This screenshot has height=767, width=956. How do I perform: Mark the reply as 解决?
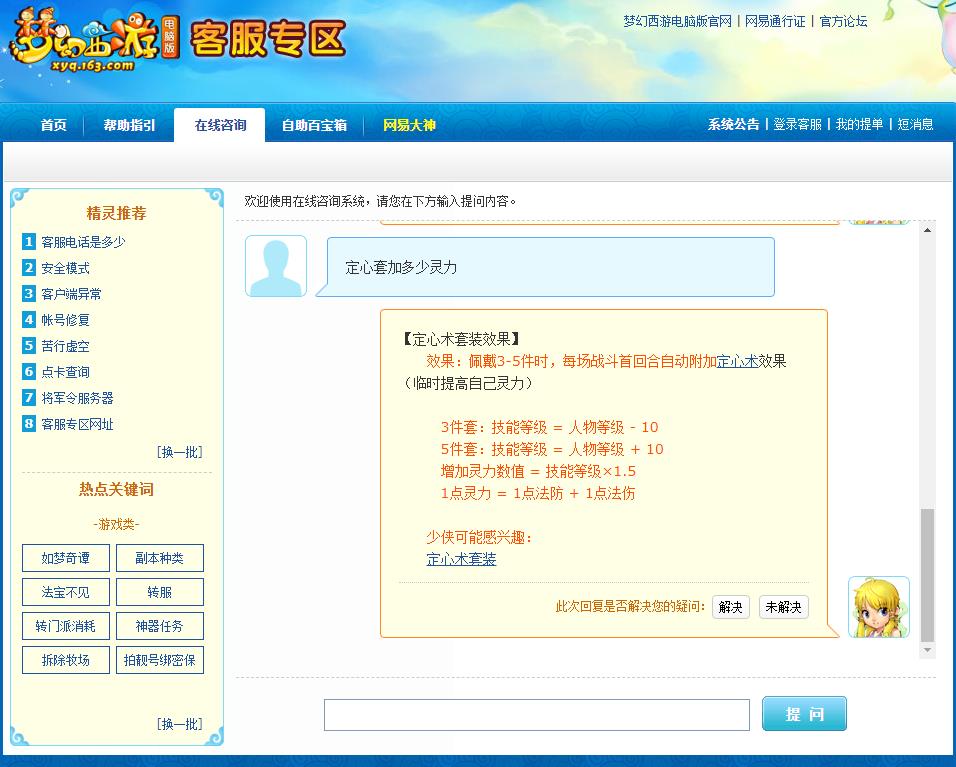point(730,607)
